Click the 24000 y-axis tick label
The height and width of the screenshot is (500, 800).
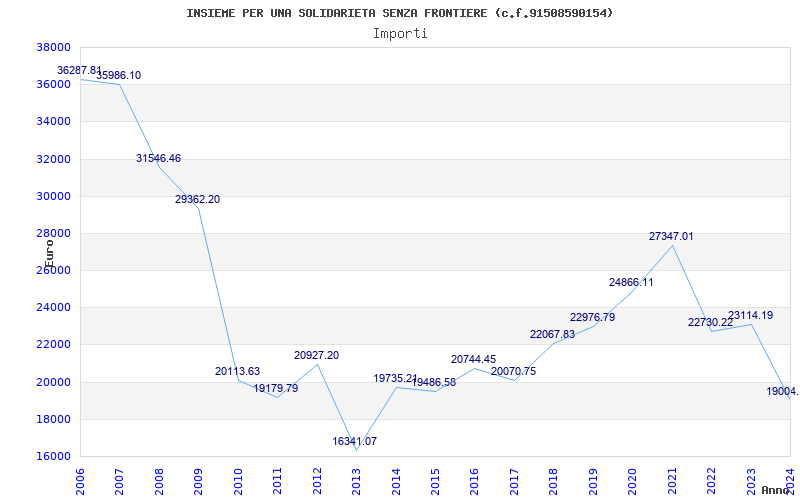coord(53,308)
